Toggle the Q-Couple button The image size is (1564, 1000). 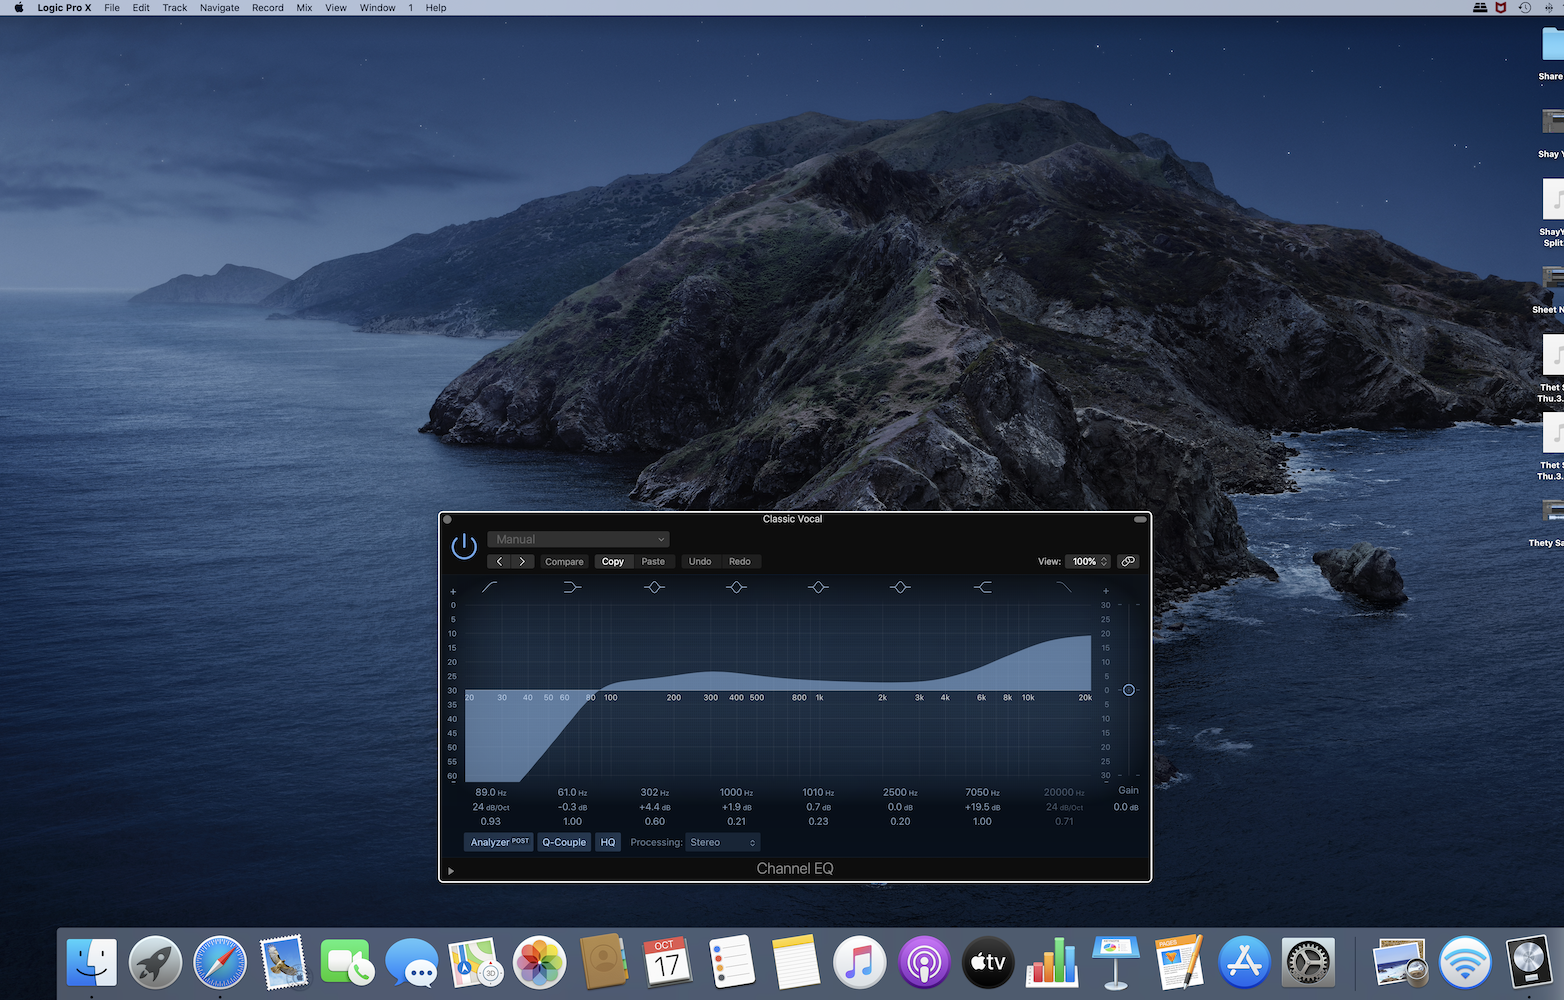[564, 843]
